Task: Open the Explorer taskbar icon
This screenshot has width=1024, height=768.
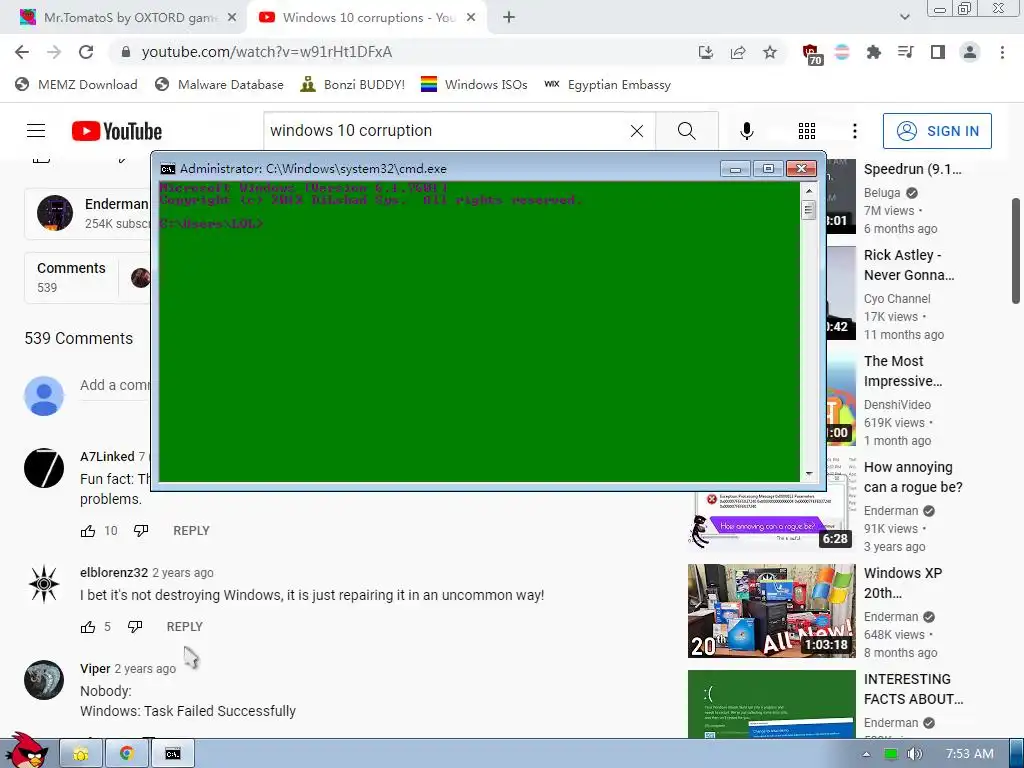Action: [x=82, y=754]
